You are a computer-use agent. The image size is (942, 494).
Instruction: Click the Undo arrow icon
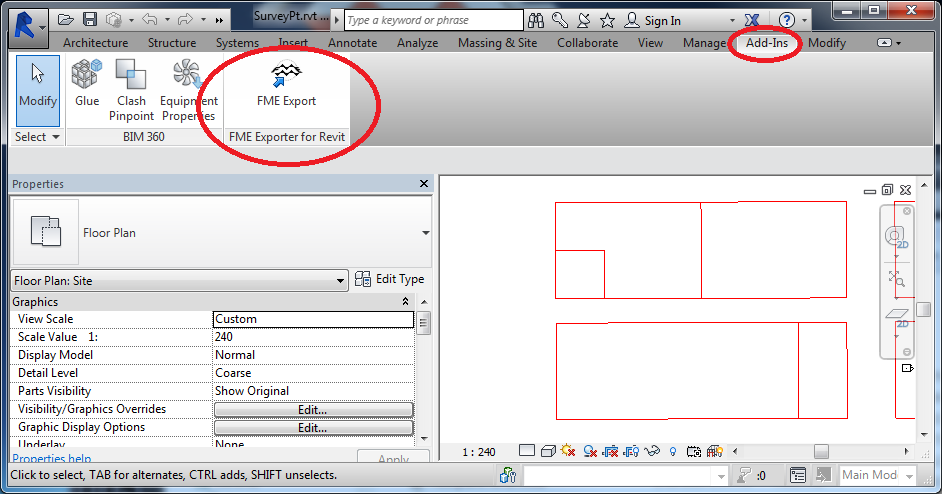[x=149, y=20]
